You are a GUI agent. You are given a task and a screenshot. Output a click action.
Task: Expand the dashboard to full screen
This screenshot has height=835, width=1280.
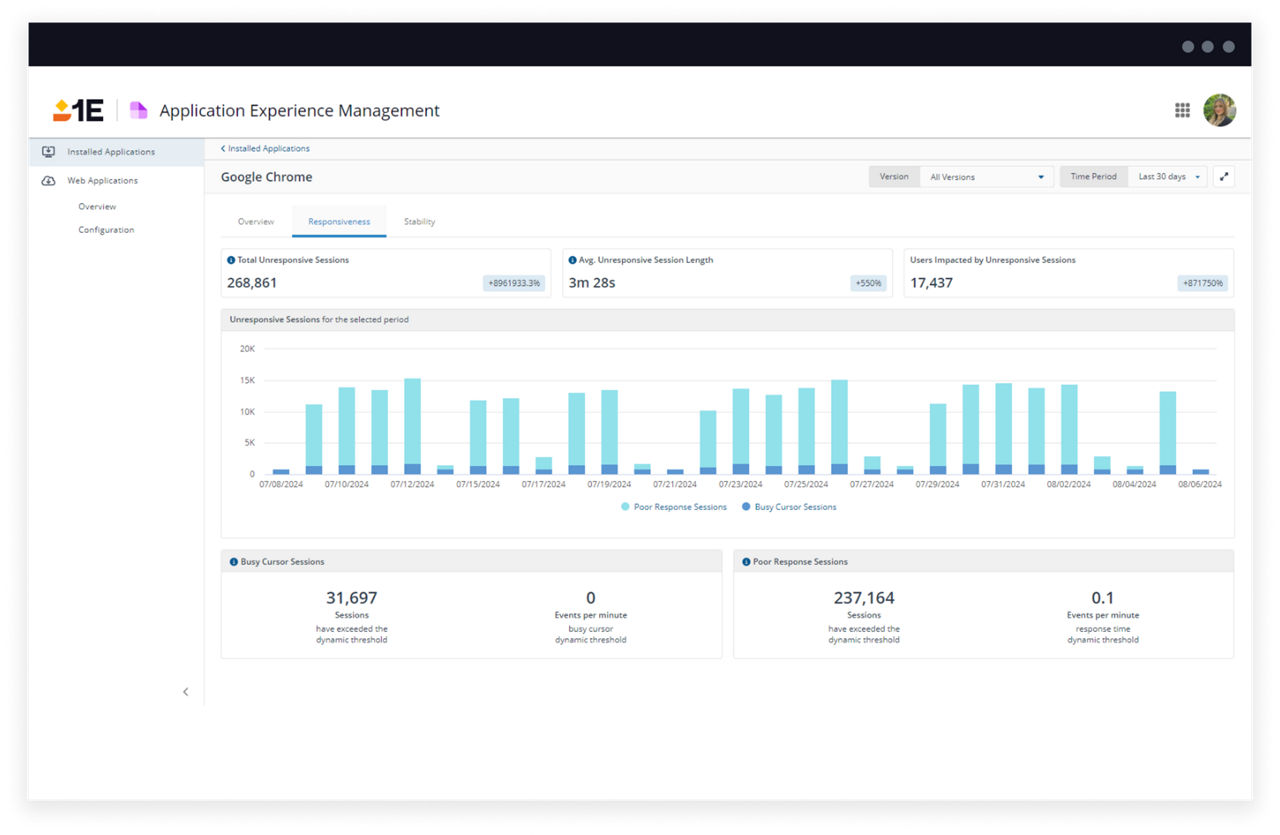1224,177
